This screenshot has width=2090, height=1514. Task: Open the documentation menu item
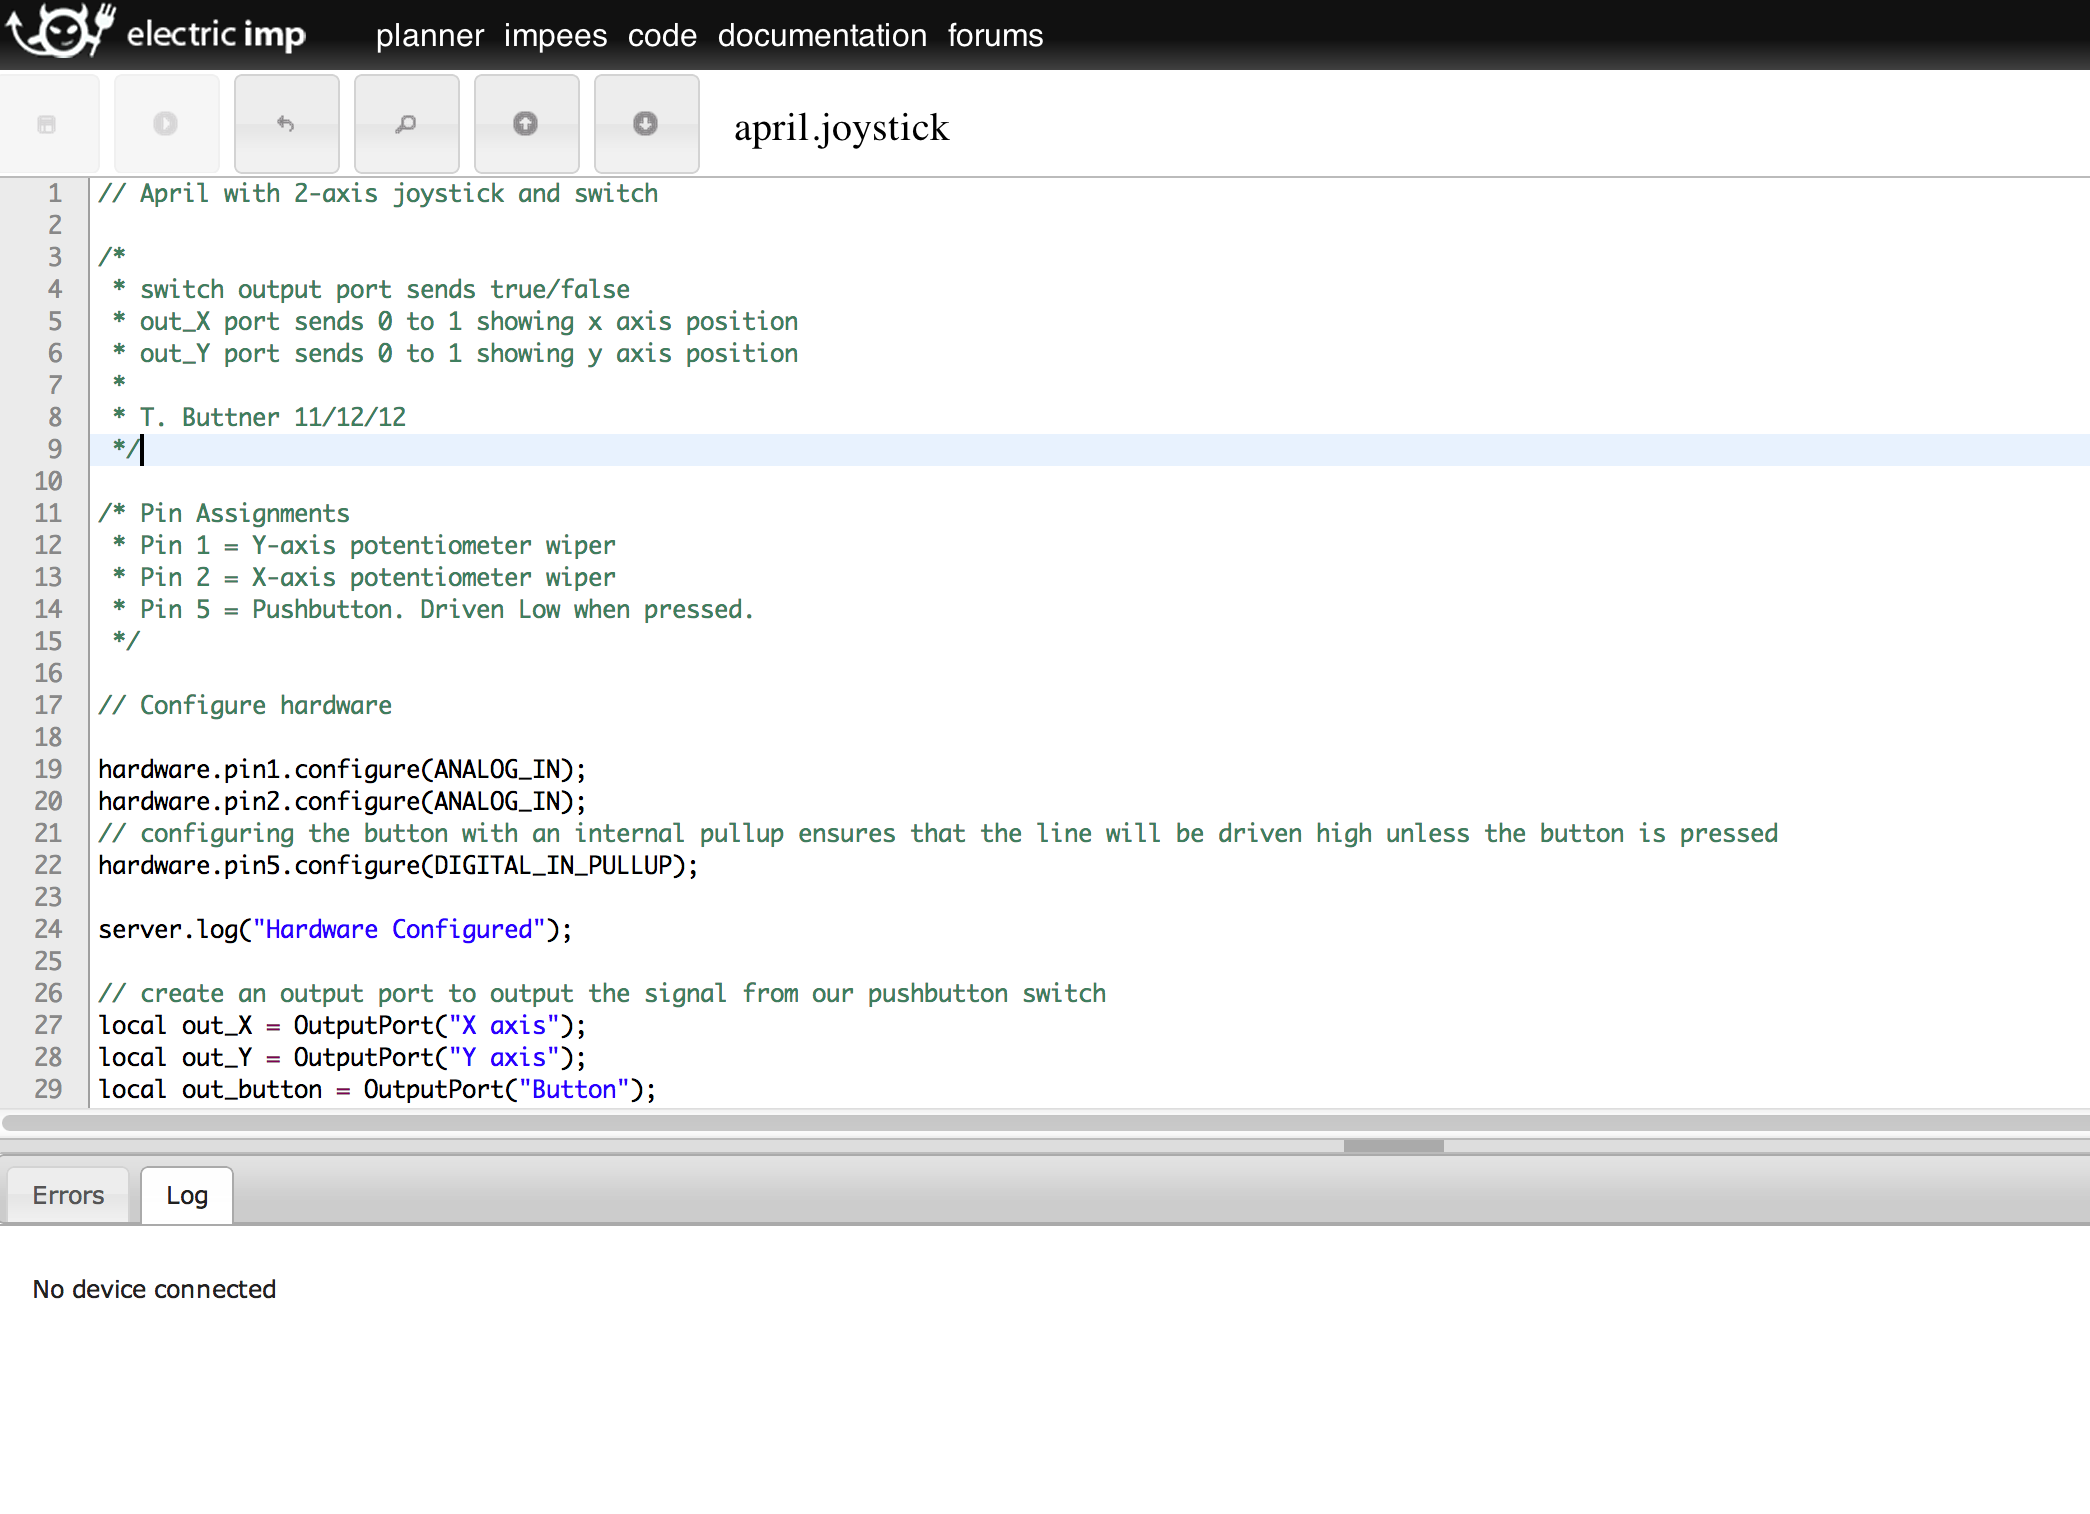821,32
